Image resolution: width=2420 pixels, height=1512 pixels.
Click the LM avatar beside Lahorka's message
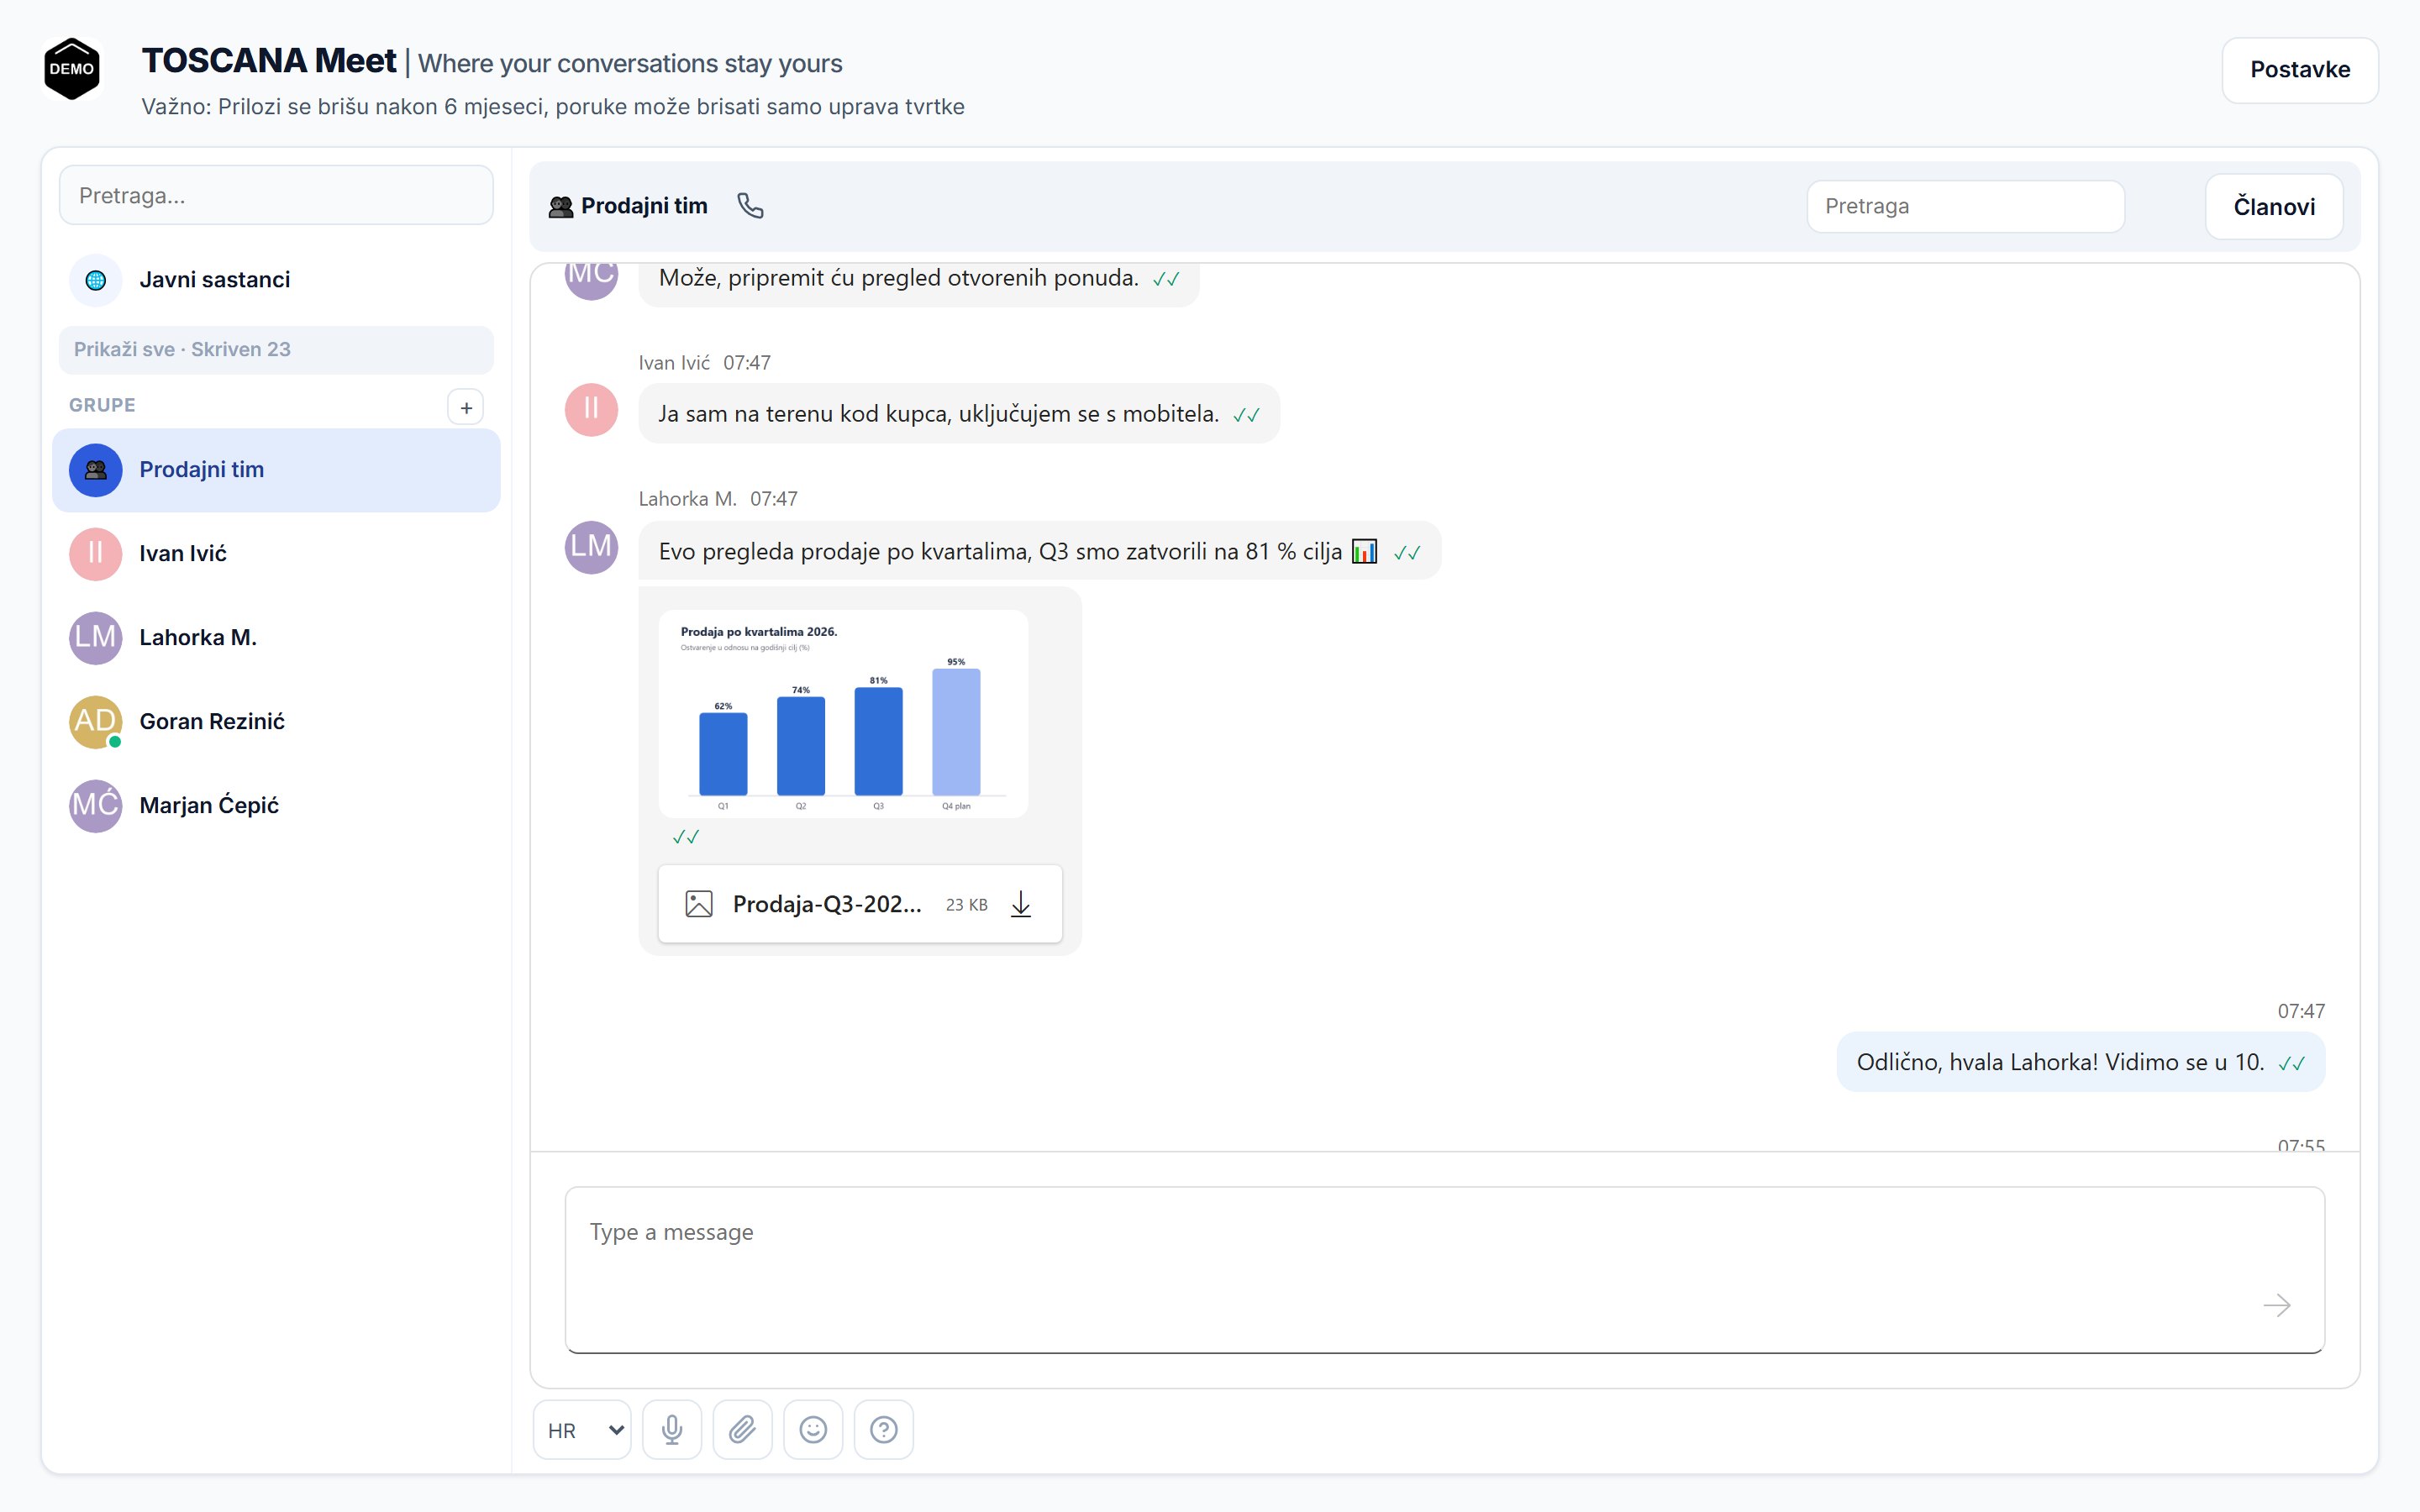(x=591, y=547)
